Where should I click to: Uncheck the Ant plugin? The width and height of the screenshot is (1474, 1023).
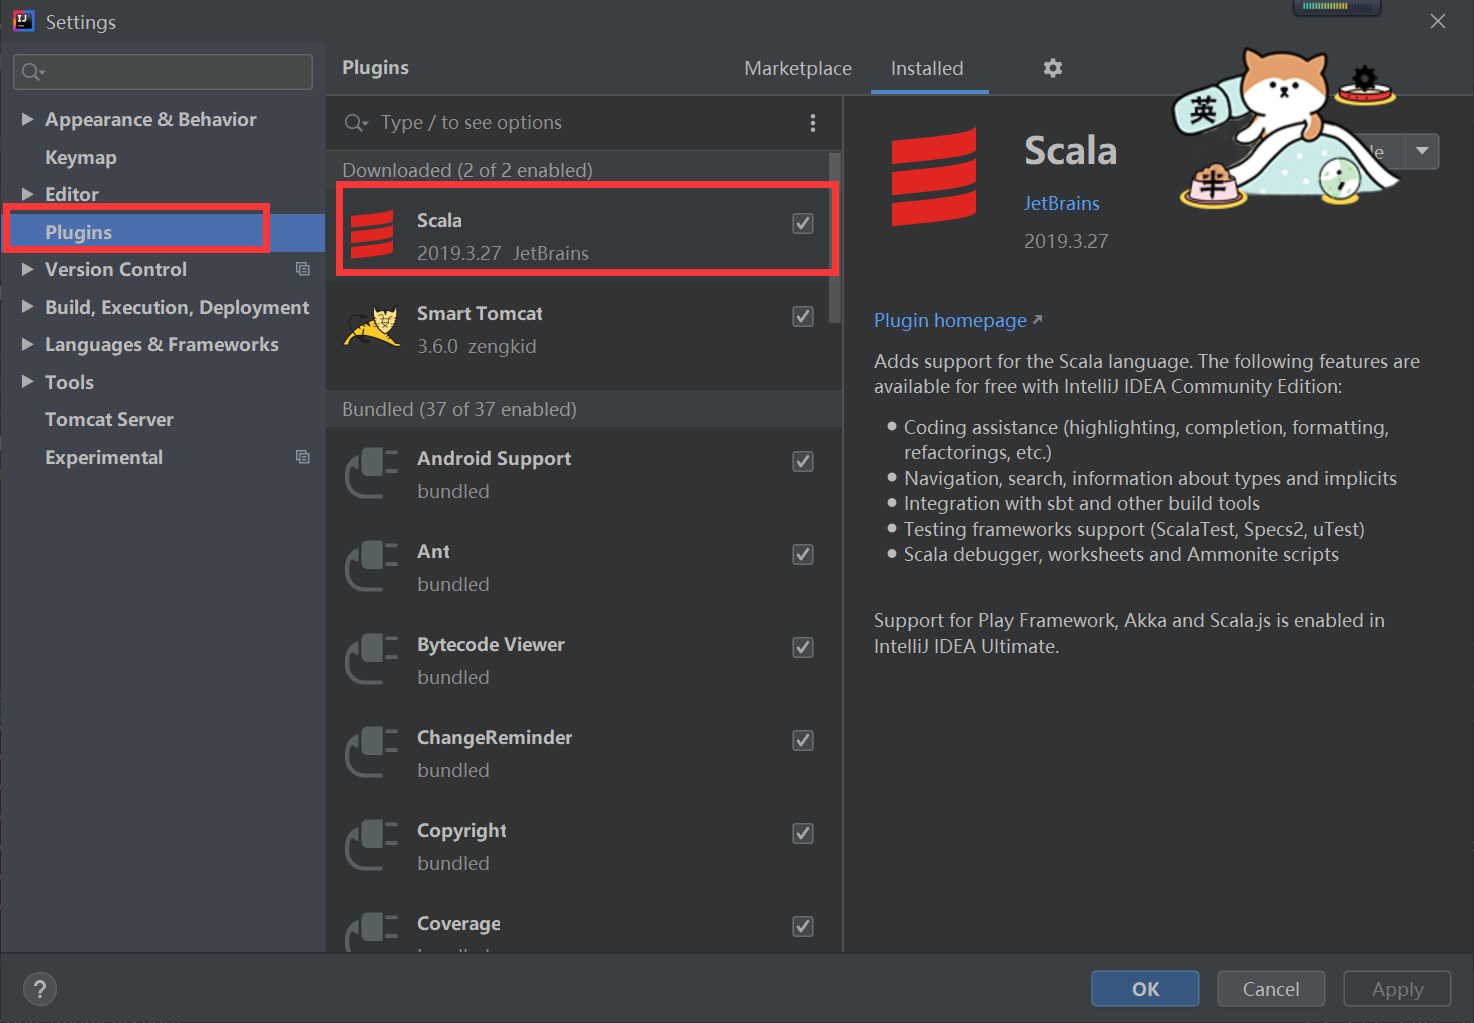click(803, 554)
